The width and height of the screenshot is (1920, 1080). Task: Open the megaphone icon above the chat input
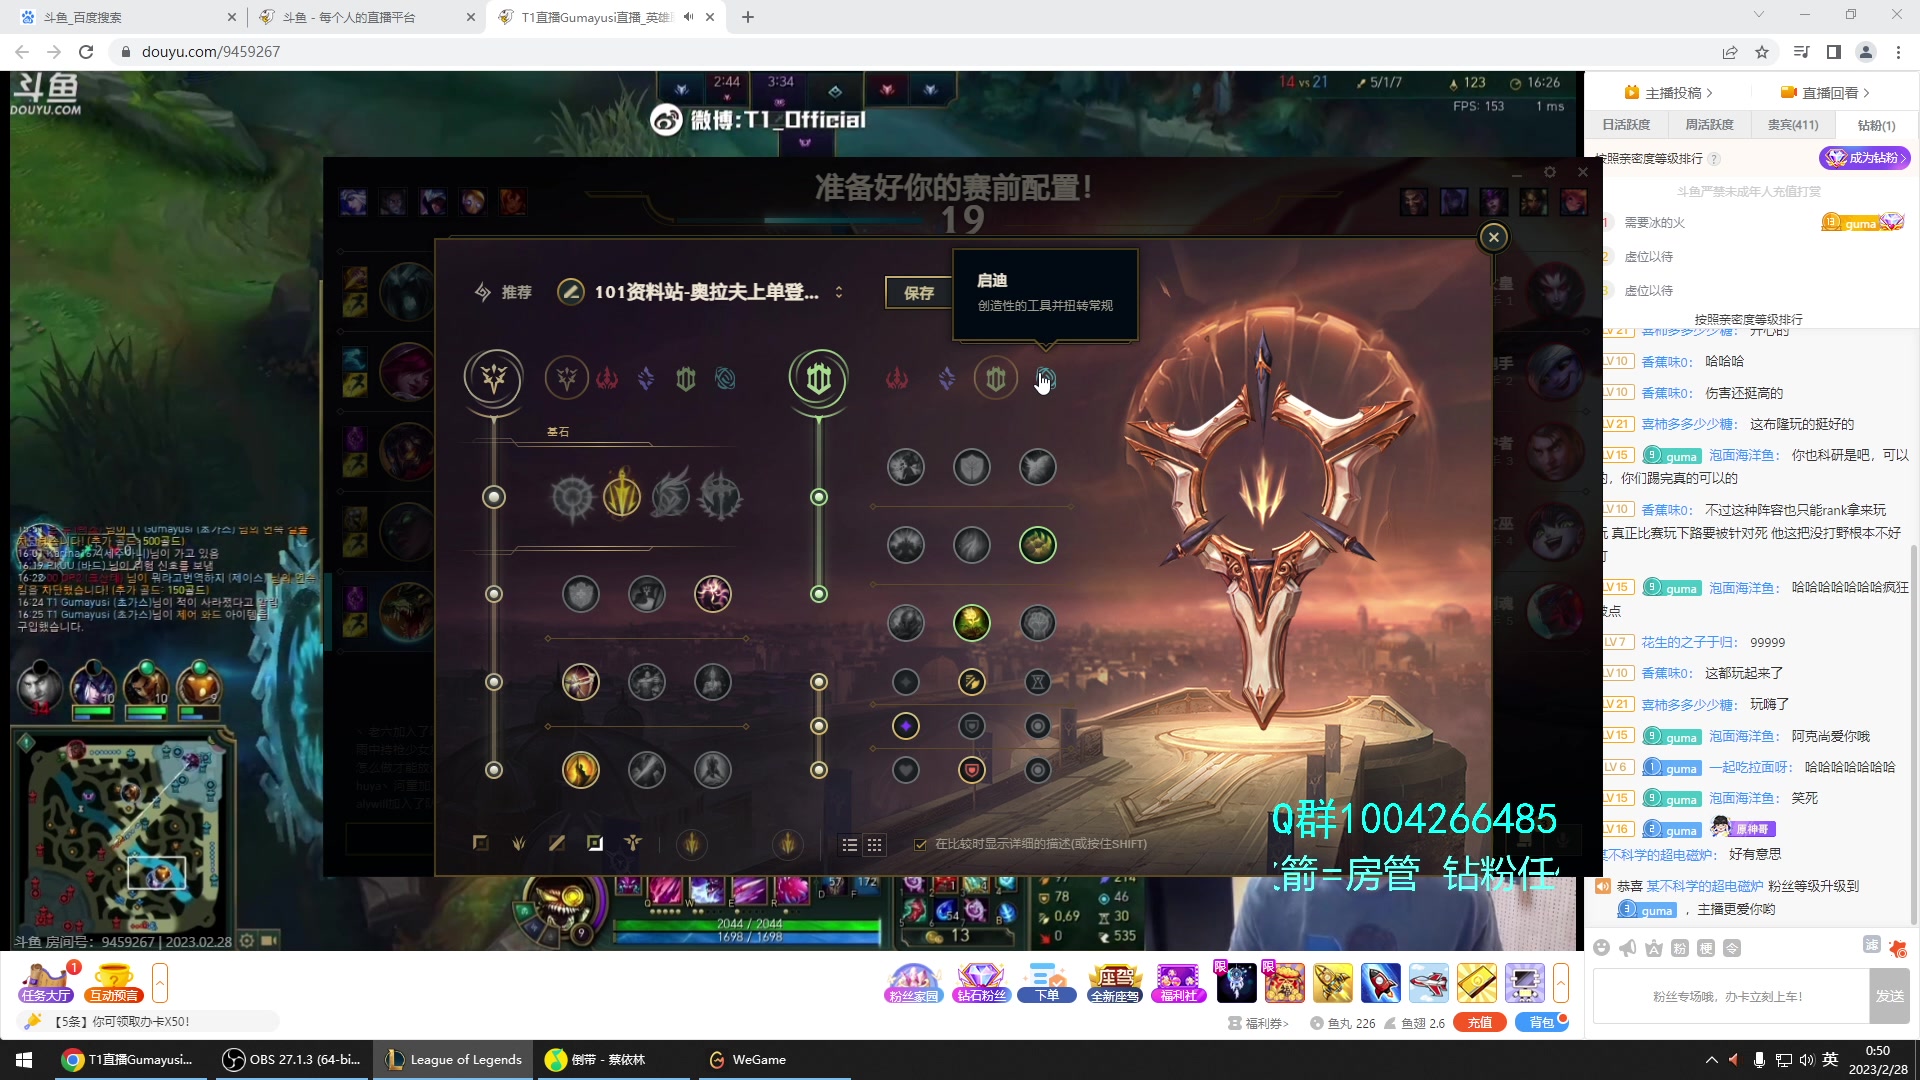[x=1628, y=948]
